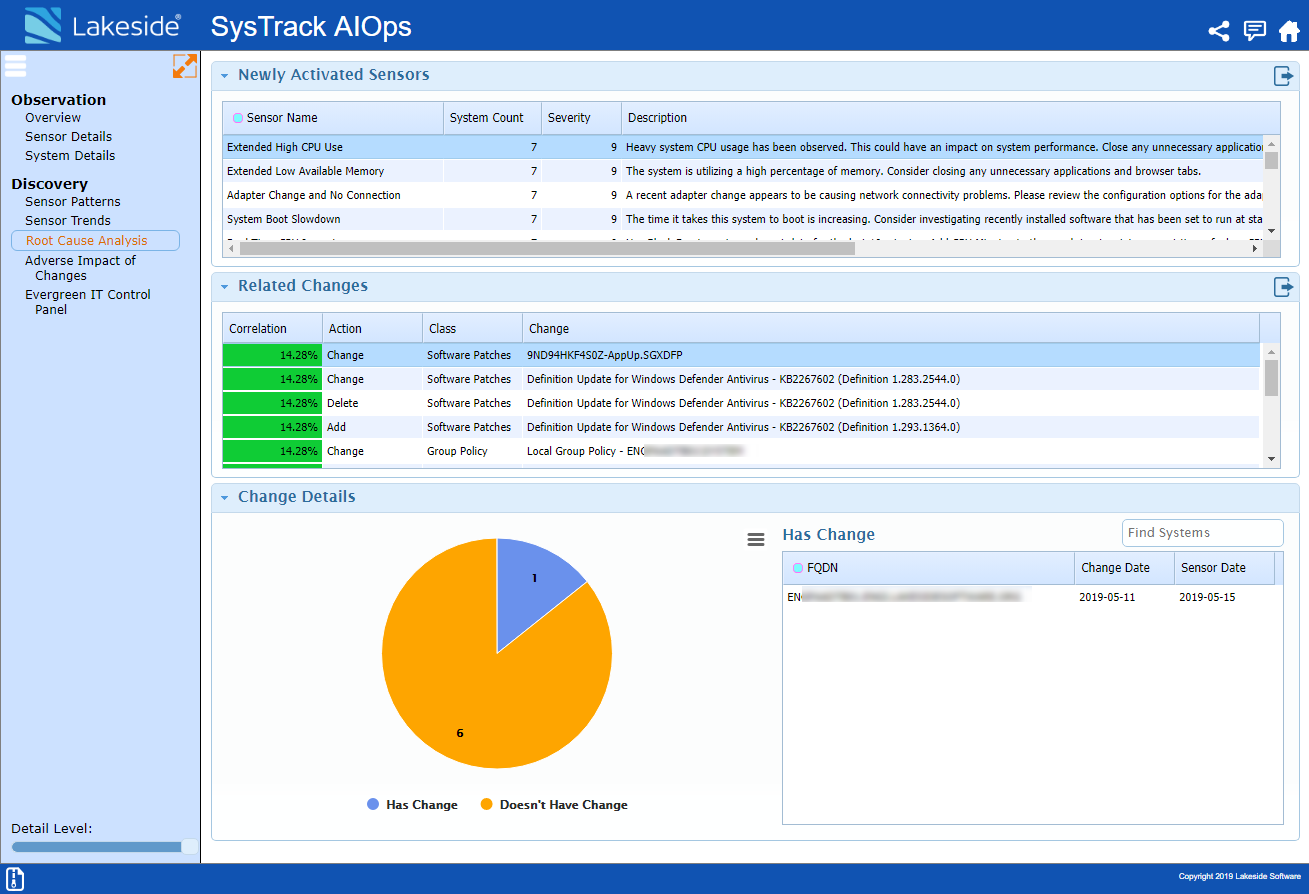The width and height of the screenshot is (1309, 894).
Task: Select Extended Low Available Memory row
Action: point(743,171)
